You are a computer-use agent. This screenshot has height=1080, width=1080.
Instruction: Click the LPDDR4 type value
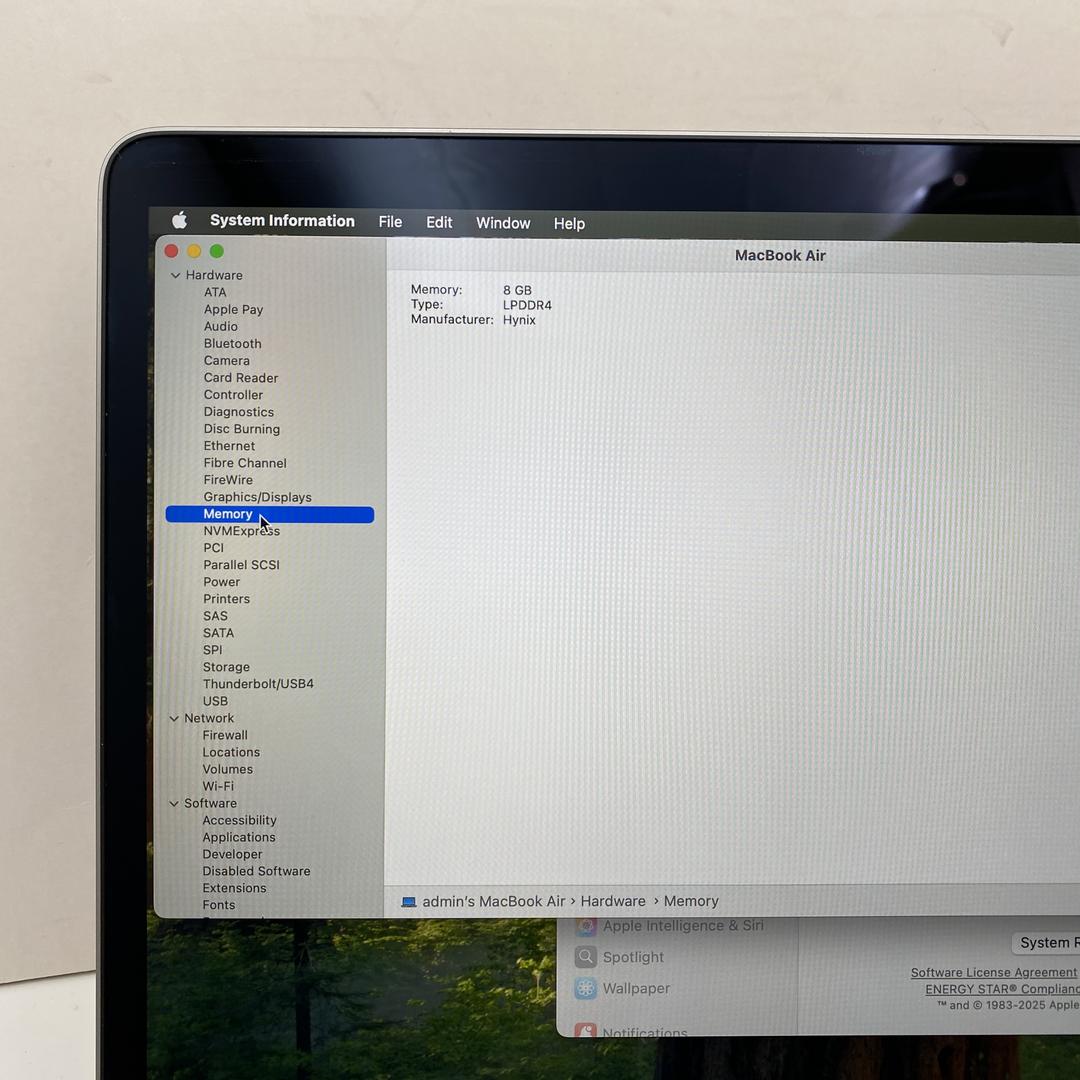coord(527,305)
